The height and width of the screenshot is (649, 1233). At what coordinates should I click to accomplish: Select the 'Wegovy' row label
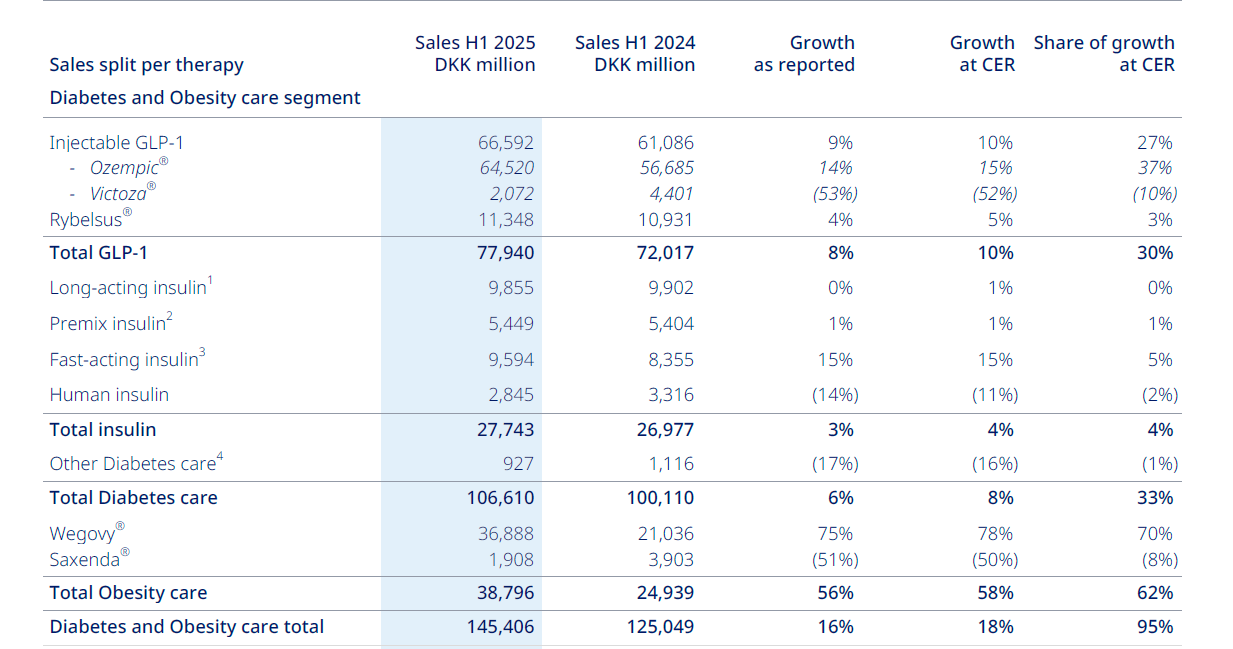pyautogui.click(x=87, y=534)
